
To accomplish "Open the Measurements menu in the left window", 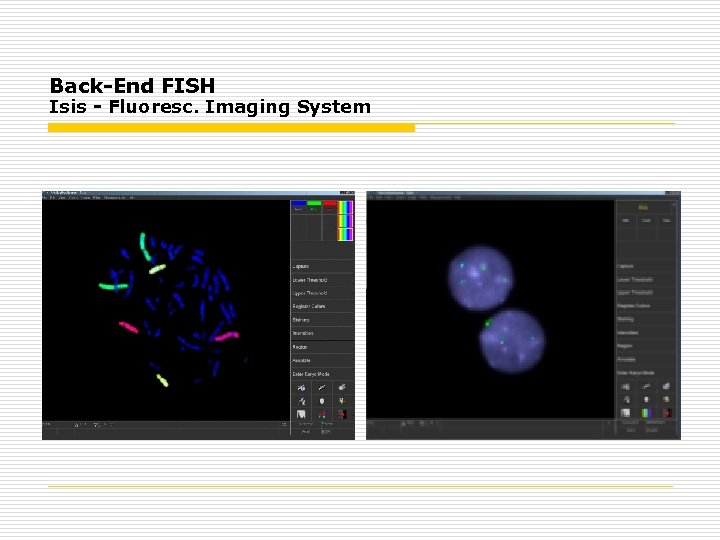I will 114,198.
